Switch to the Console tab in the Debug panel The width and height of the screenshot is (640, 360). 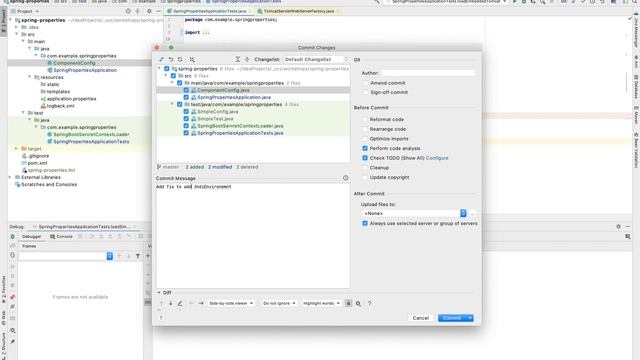pyautogui.click(x=61, y=236)
